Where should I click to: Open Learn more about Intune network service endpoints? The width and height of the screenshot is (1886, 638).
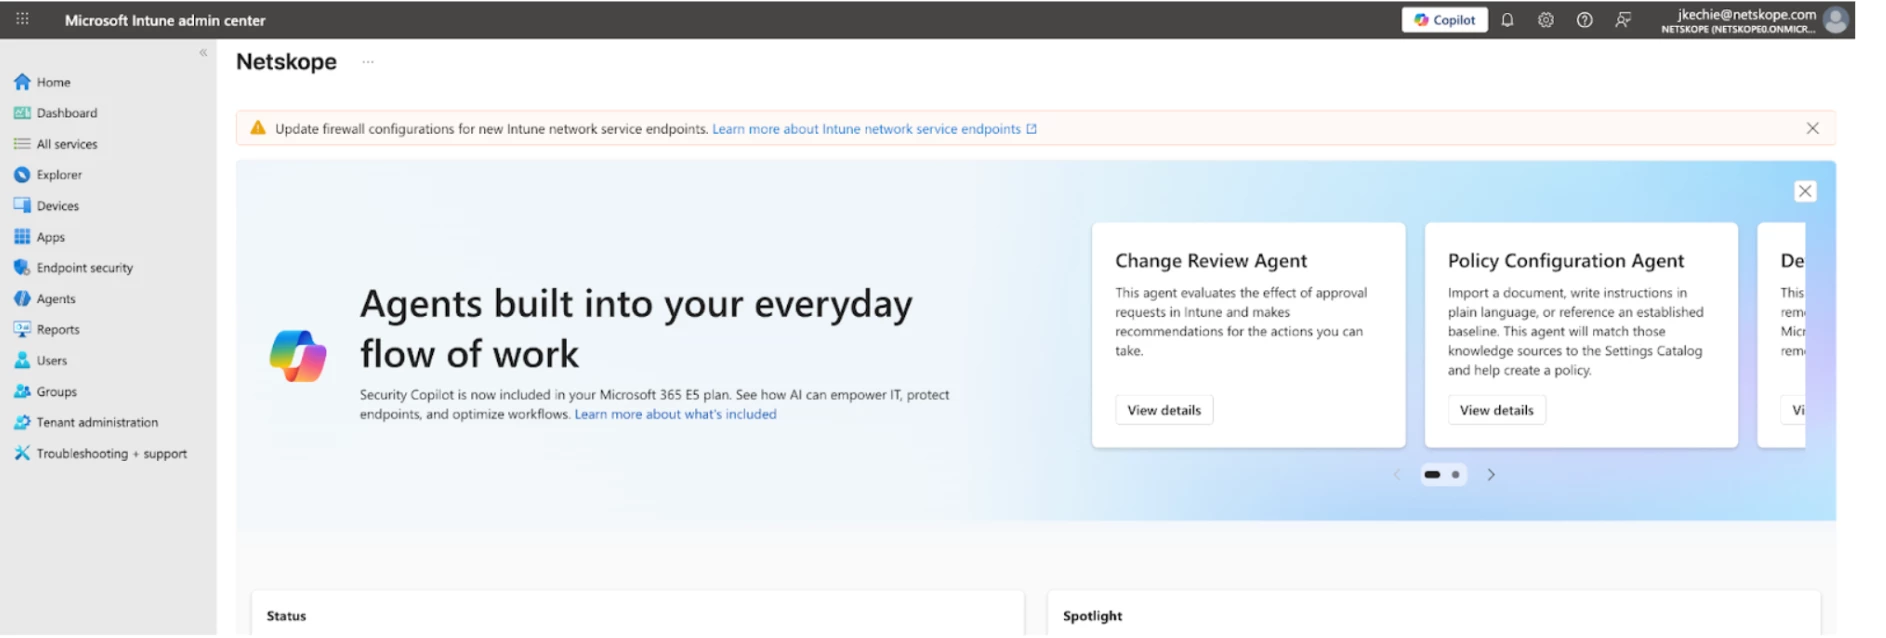click(x=866, y=129)
